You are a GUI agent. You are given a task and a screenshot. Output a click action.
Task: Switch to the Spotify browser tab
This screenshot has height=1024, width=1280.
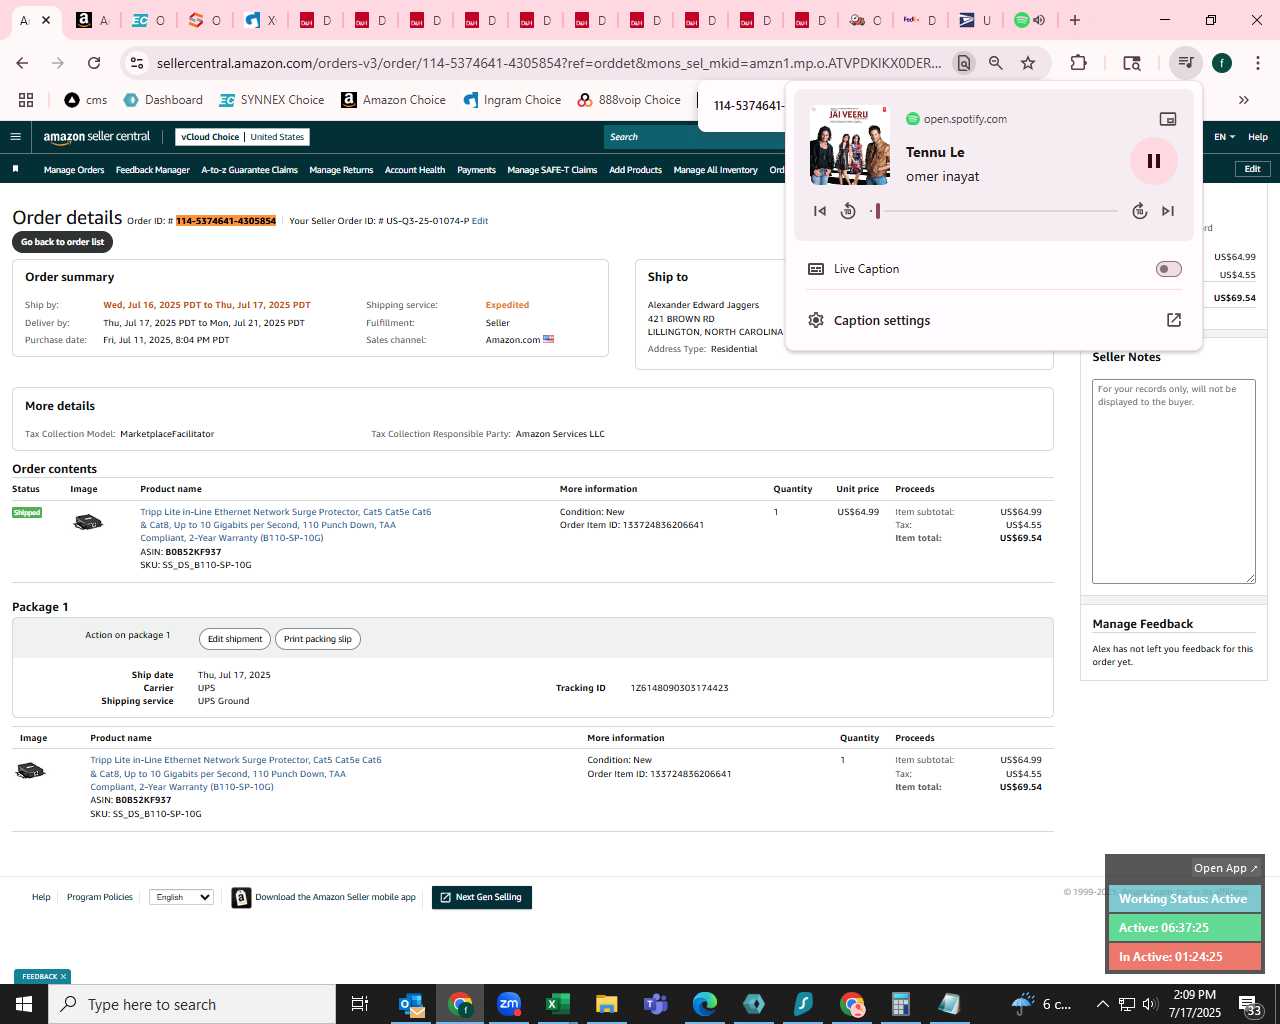(1029, 20)
